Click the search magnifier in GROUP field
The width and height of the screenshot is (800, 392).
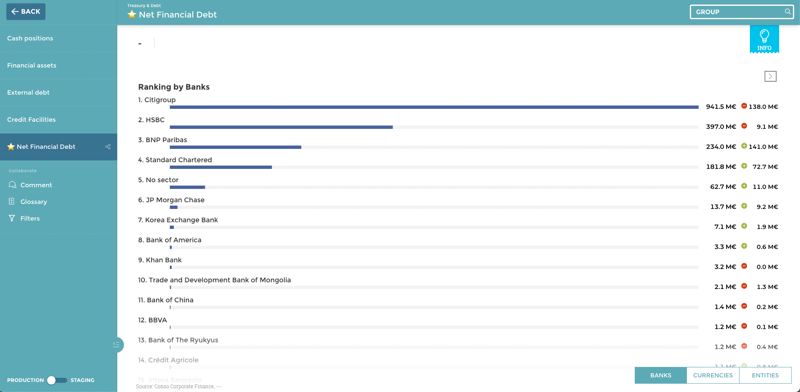click(787, 12)
